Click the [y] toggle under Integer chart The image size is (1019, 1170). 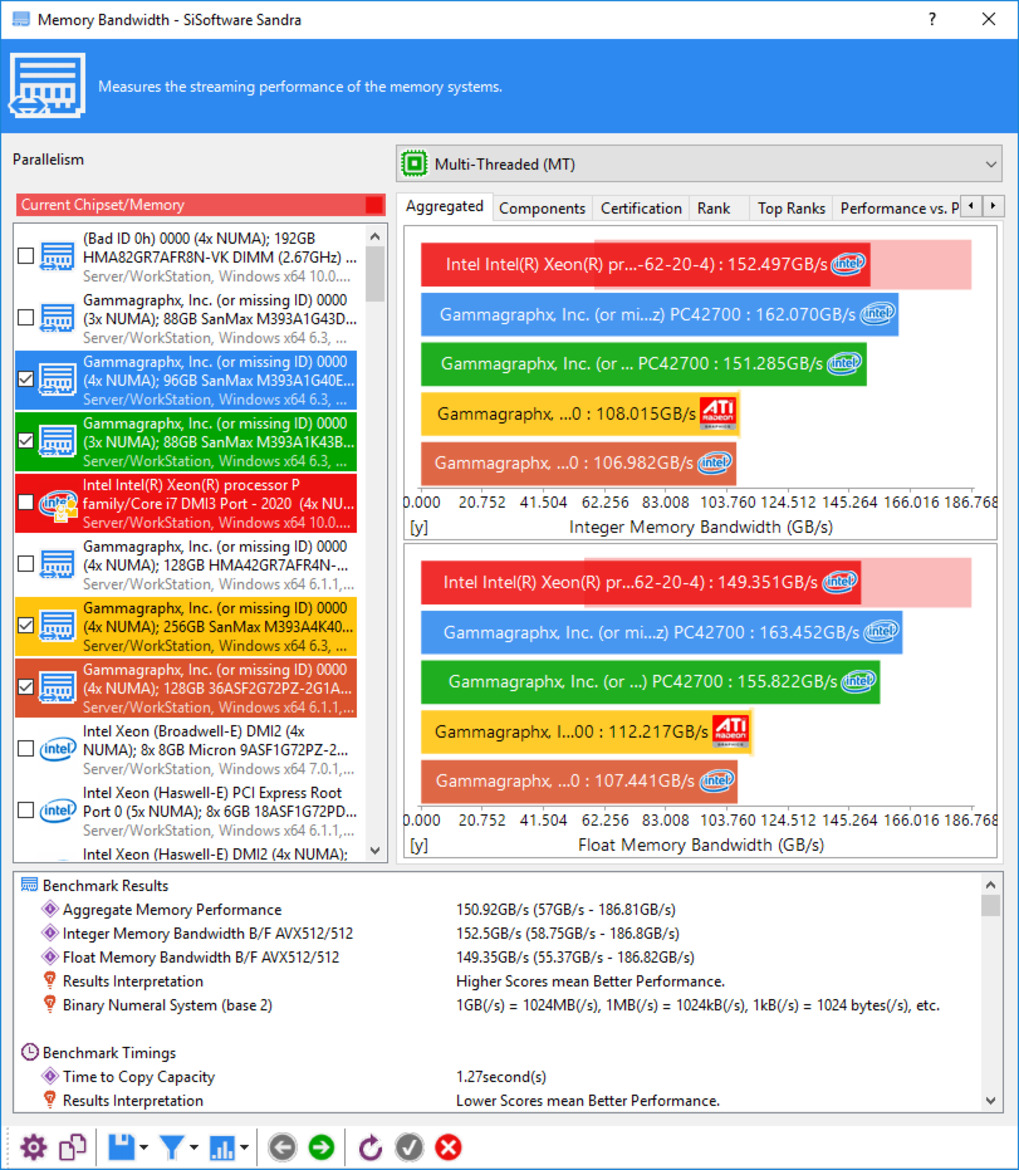click(x=418, y=527)
